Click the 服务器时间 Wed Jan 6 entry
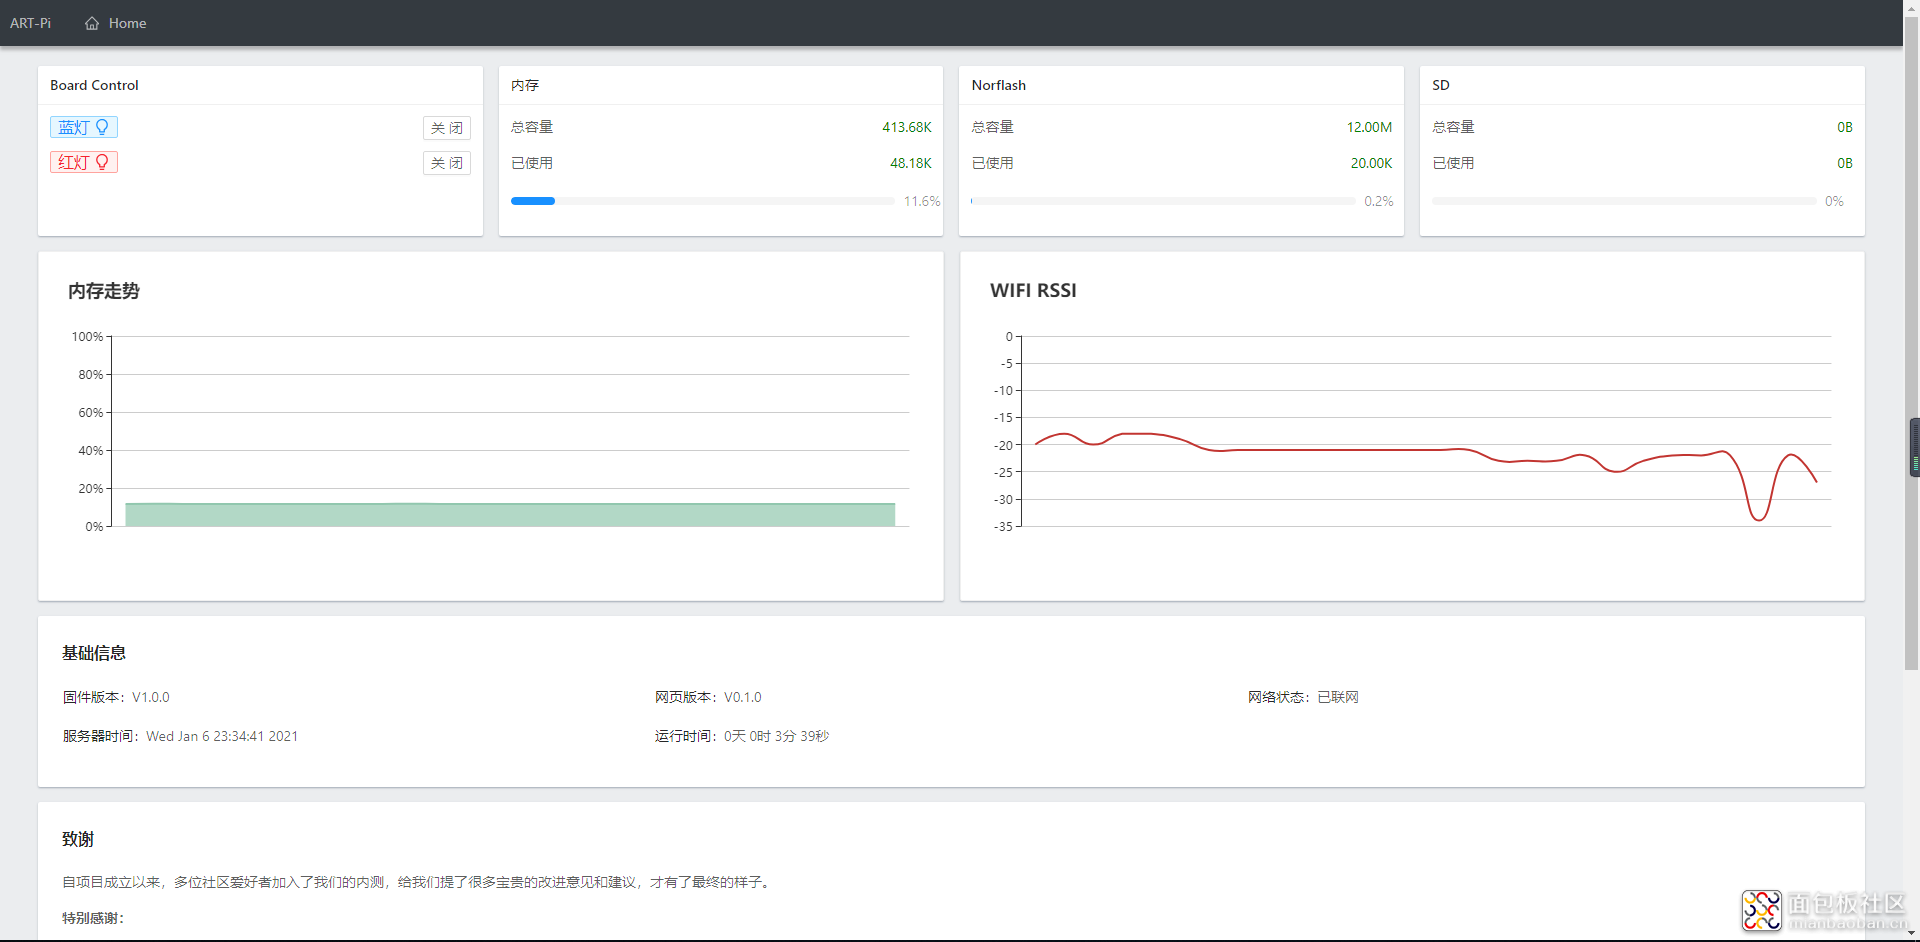The image size is (1920, 942). pos(180,736)
